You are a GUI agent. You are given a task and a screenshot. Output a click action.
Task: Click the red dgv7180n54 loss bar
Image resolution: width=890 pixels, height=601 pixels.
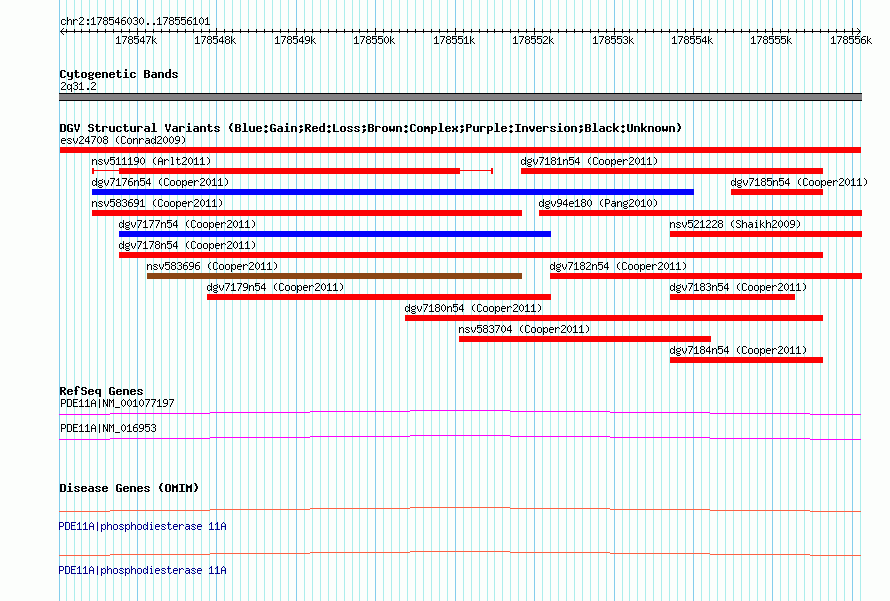614,318
